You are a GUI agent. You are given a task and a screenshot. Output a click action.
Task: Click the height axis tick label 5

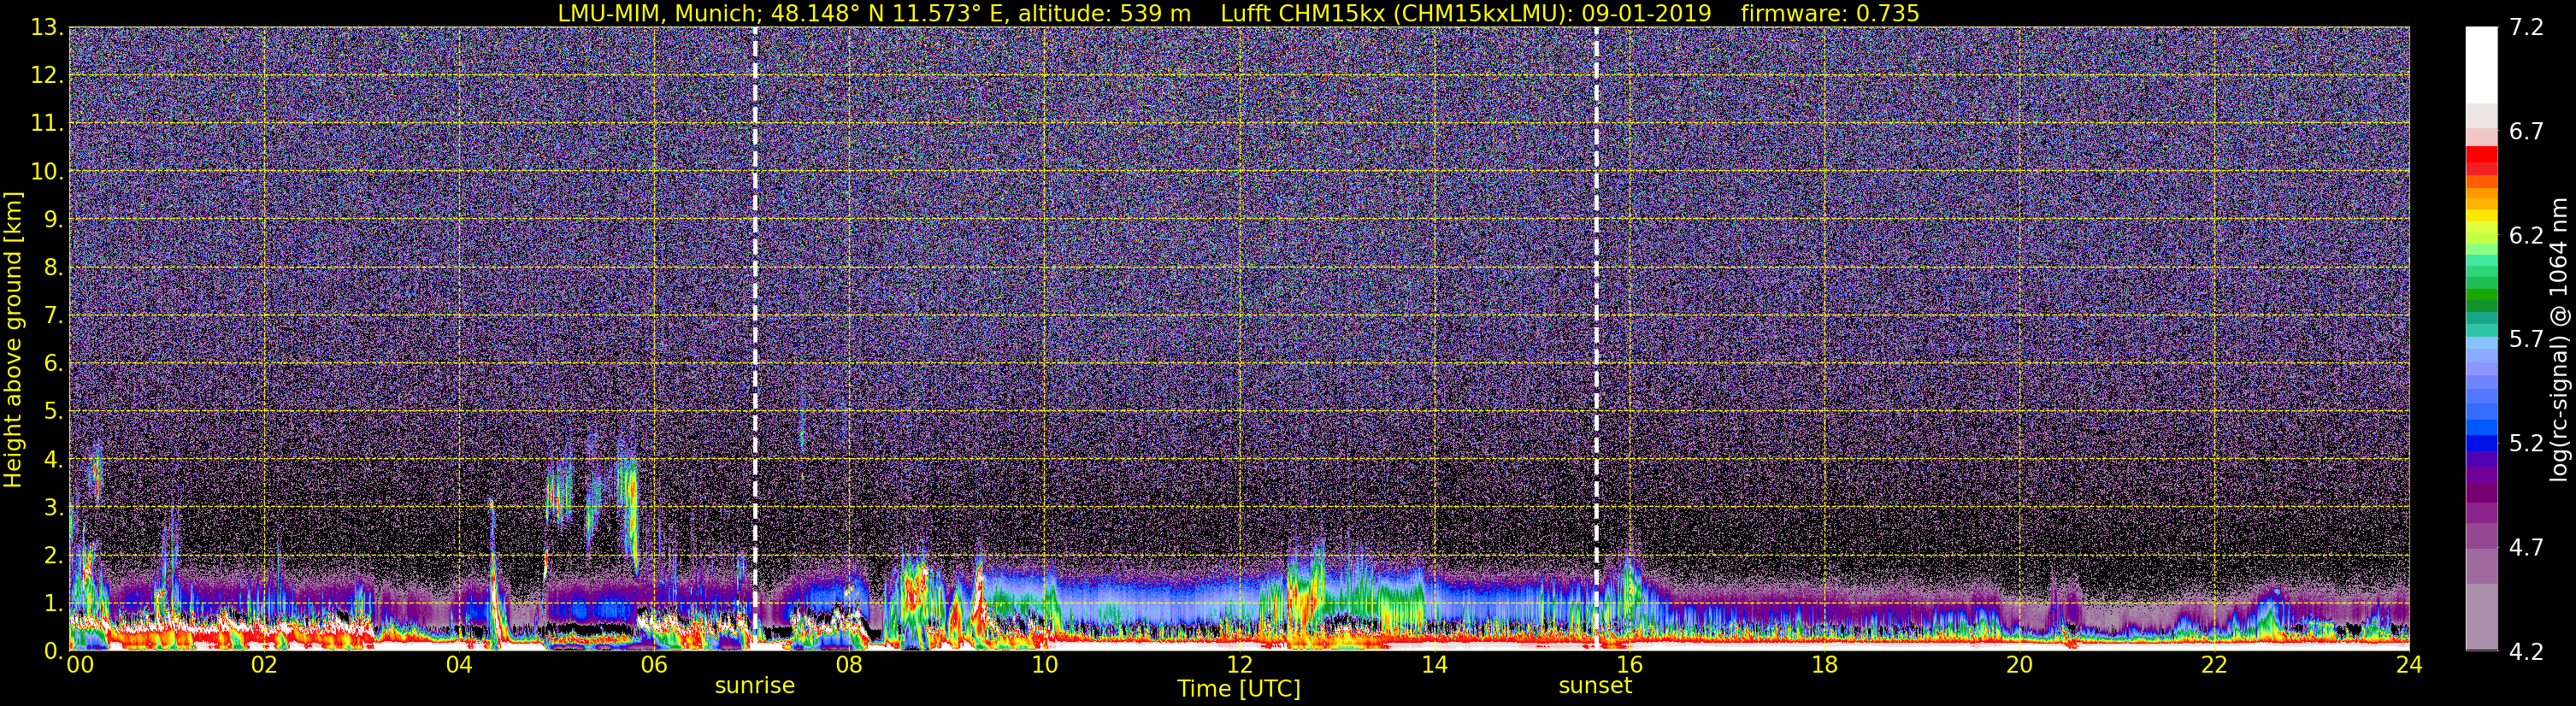coord(53,411)
